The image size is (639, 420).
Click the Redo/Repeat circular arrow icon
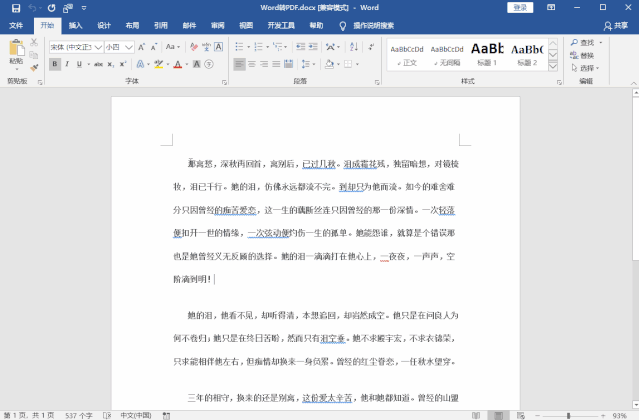pyautogui.click(x=51, y=8)
